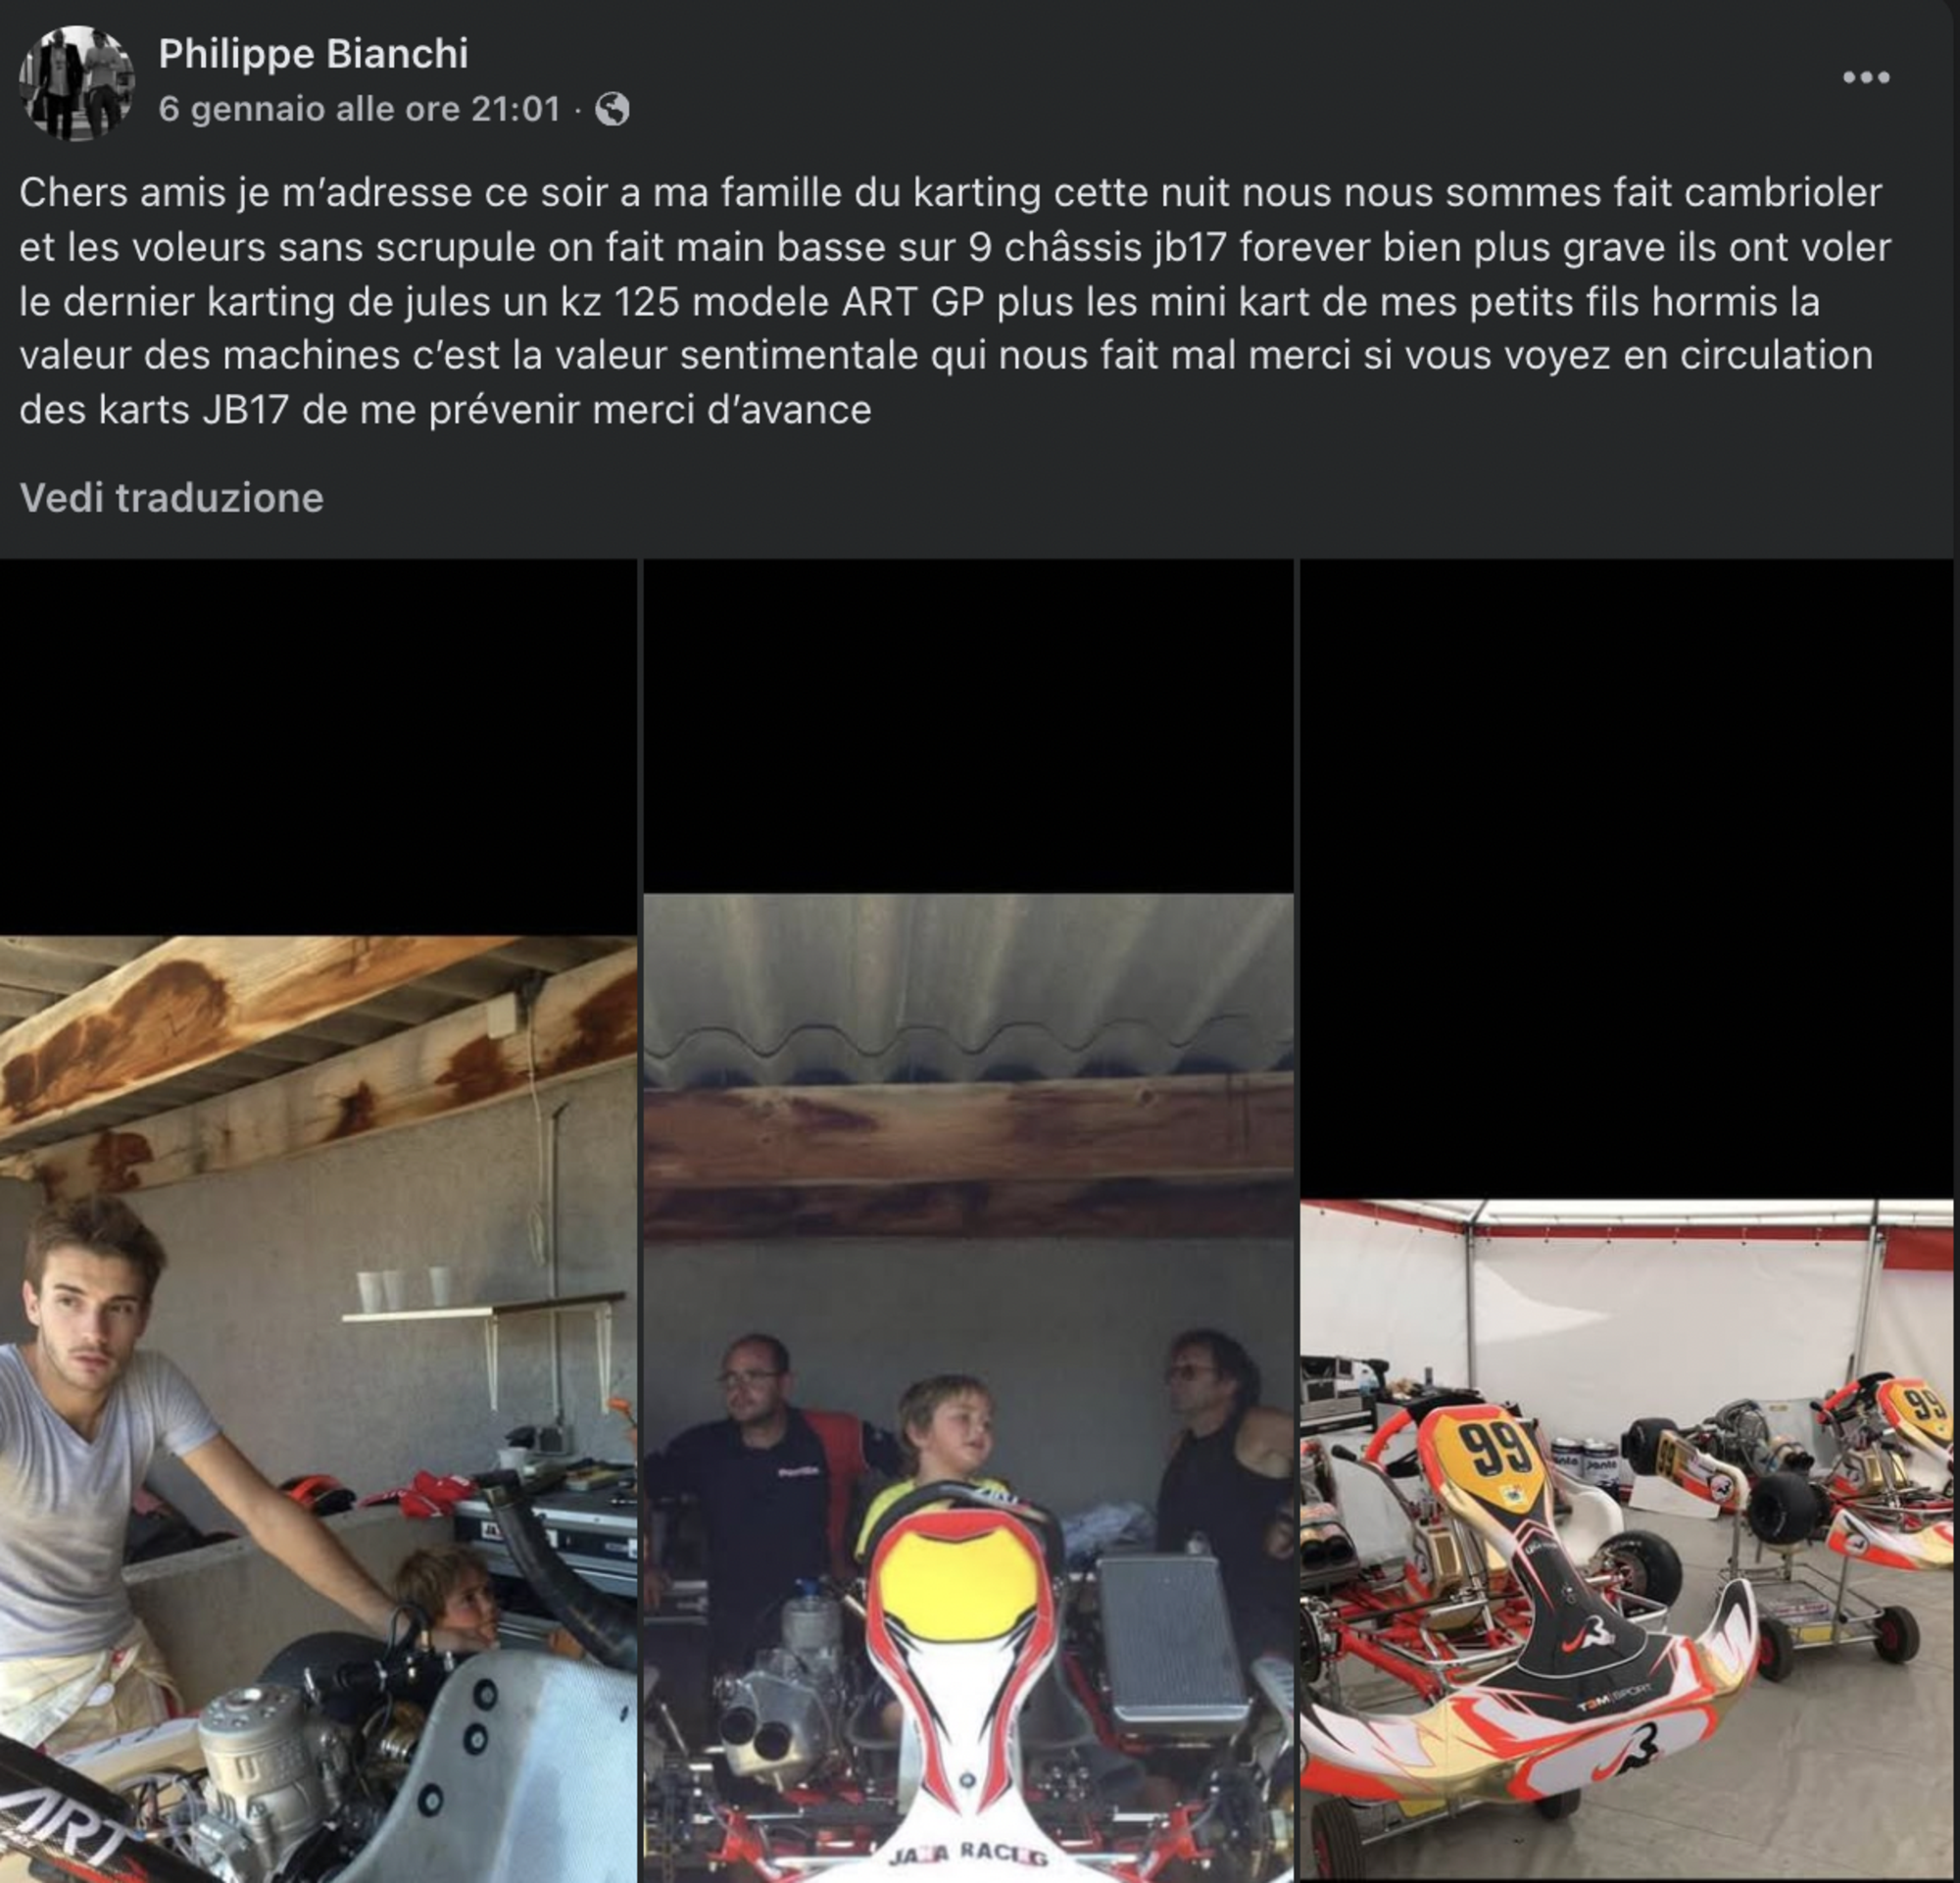Image resolution: width=1960 pixels, height=1883 pixels.
Task: Open the post timestamp 6 gennaio alle ore 21:01
Action: (359, 108)
